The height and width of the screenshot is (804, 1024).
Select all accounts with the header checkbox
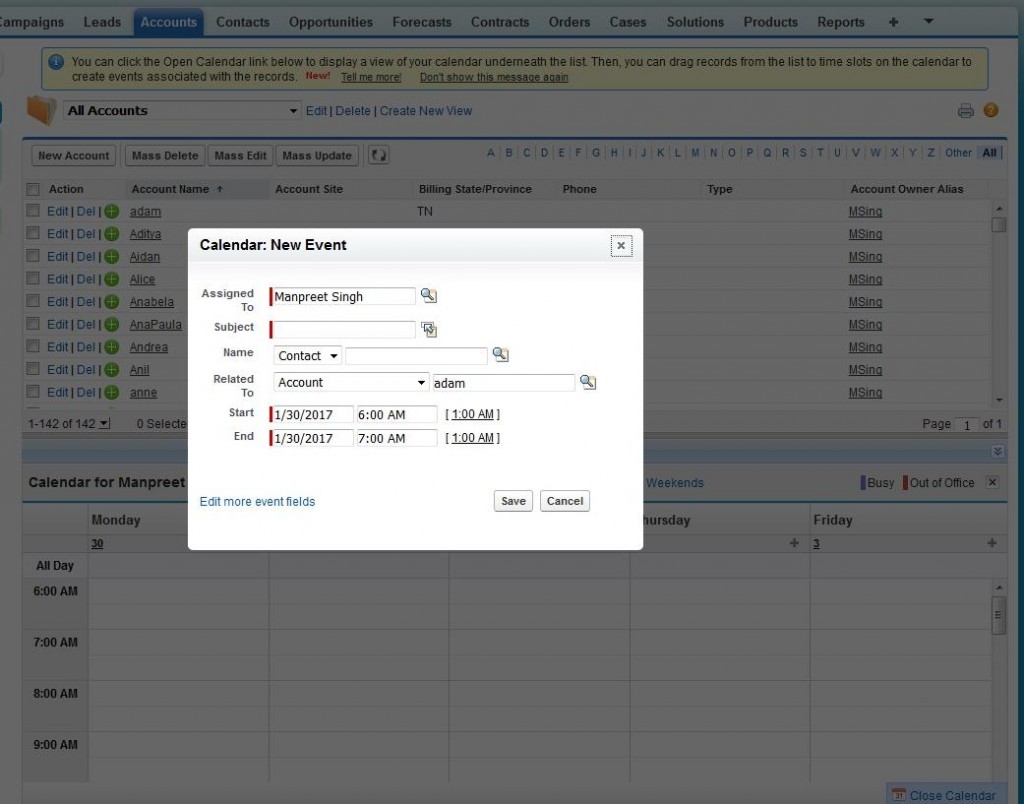pyautogui.click(x=33, y=189)
